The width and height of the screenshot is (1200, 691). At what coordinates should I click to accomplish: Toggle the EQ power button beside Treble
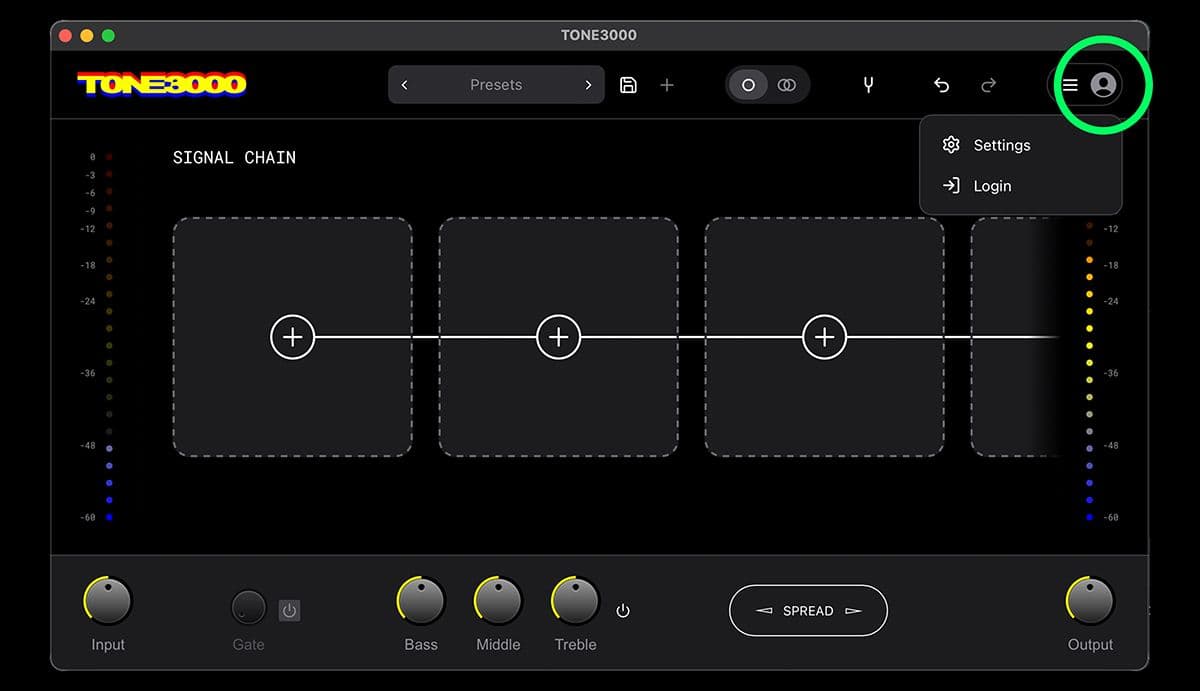[623, 610]
